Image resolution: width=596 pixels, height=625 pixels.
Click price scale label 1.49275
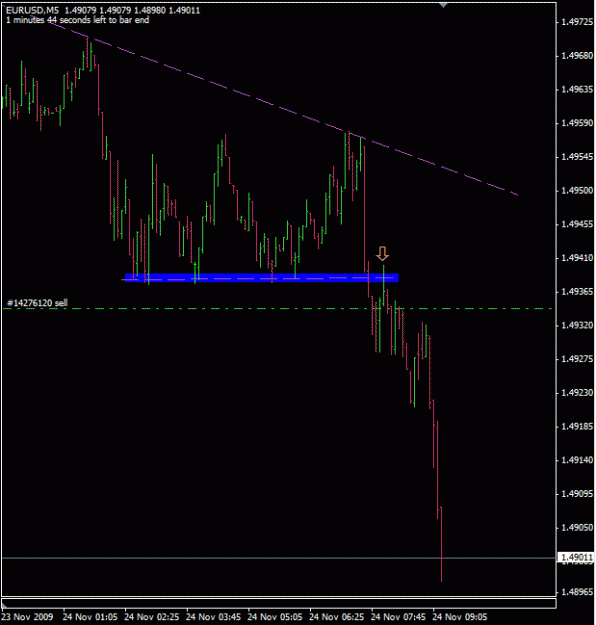577,359
